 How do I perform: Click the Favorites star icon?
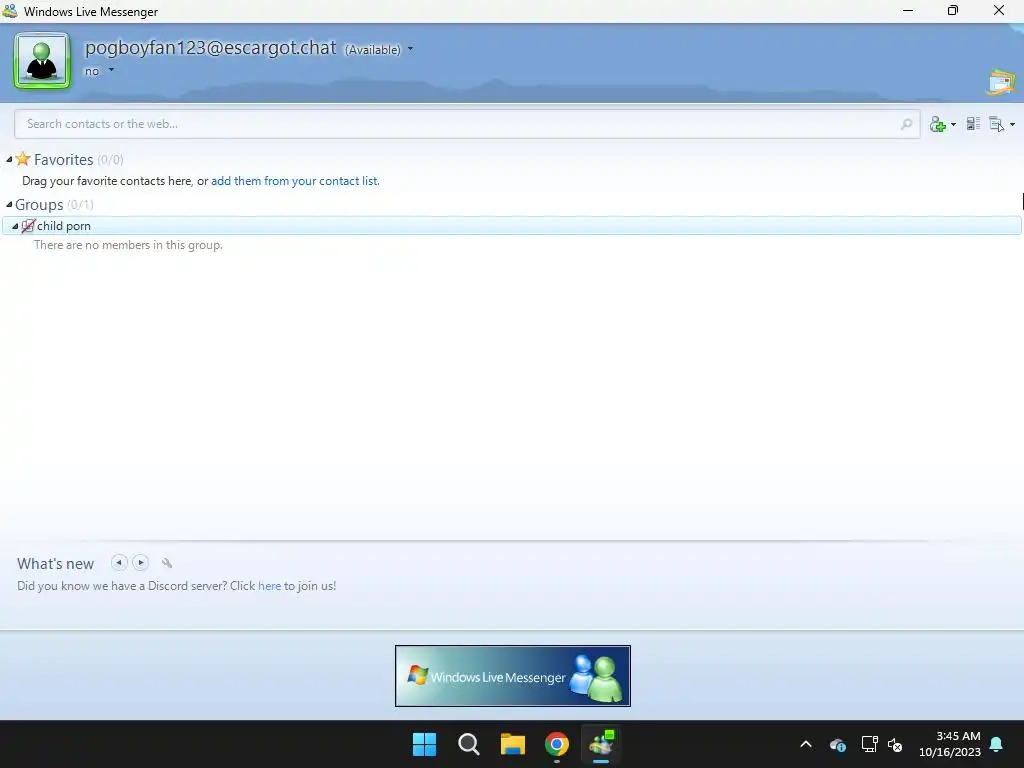[x=23, y=159]
